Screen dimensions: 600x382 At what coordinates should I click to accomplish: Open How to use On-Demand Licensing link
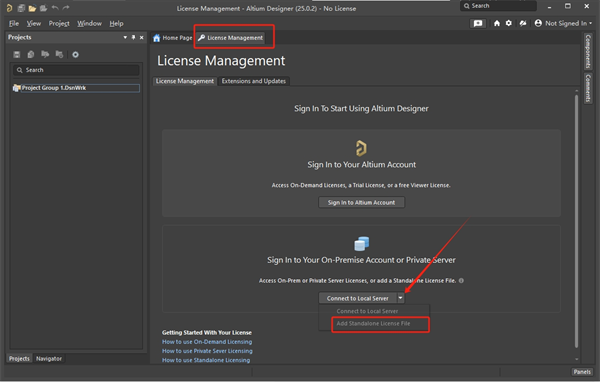pyautogui.click(x=207, y=342)
